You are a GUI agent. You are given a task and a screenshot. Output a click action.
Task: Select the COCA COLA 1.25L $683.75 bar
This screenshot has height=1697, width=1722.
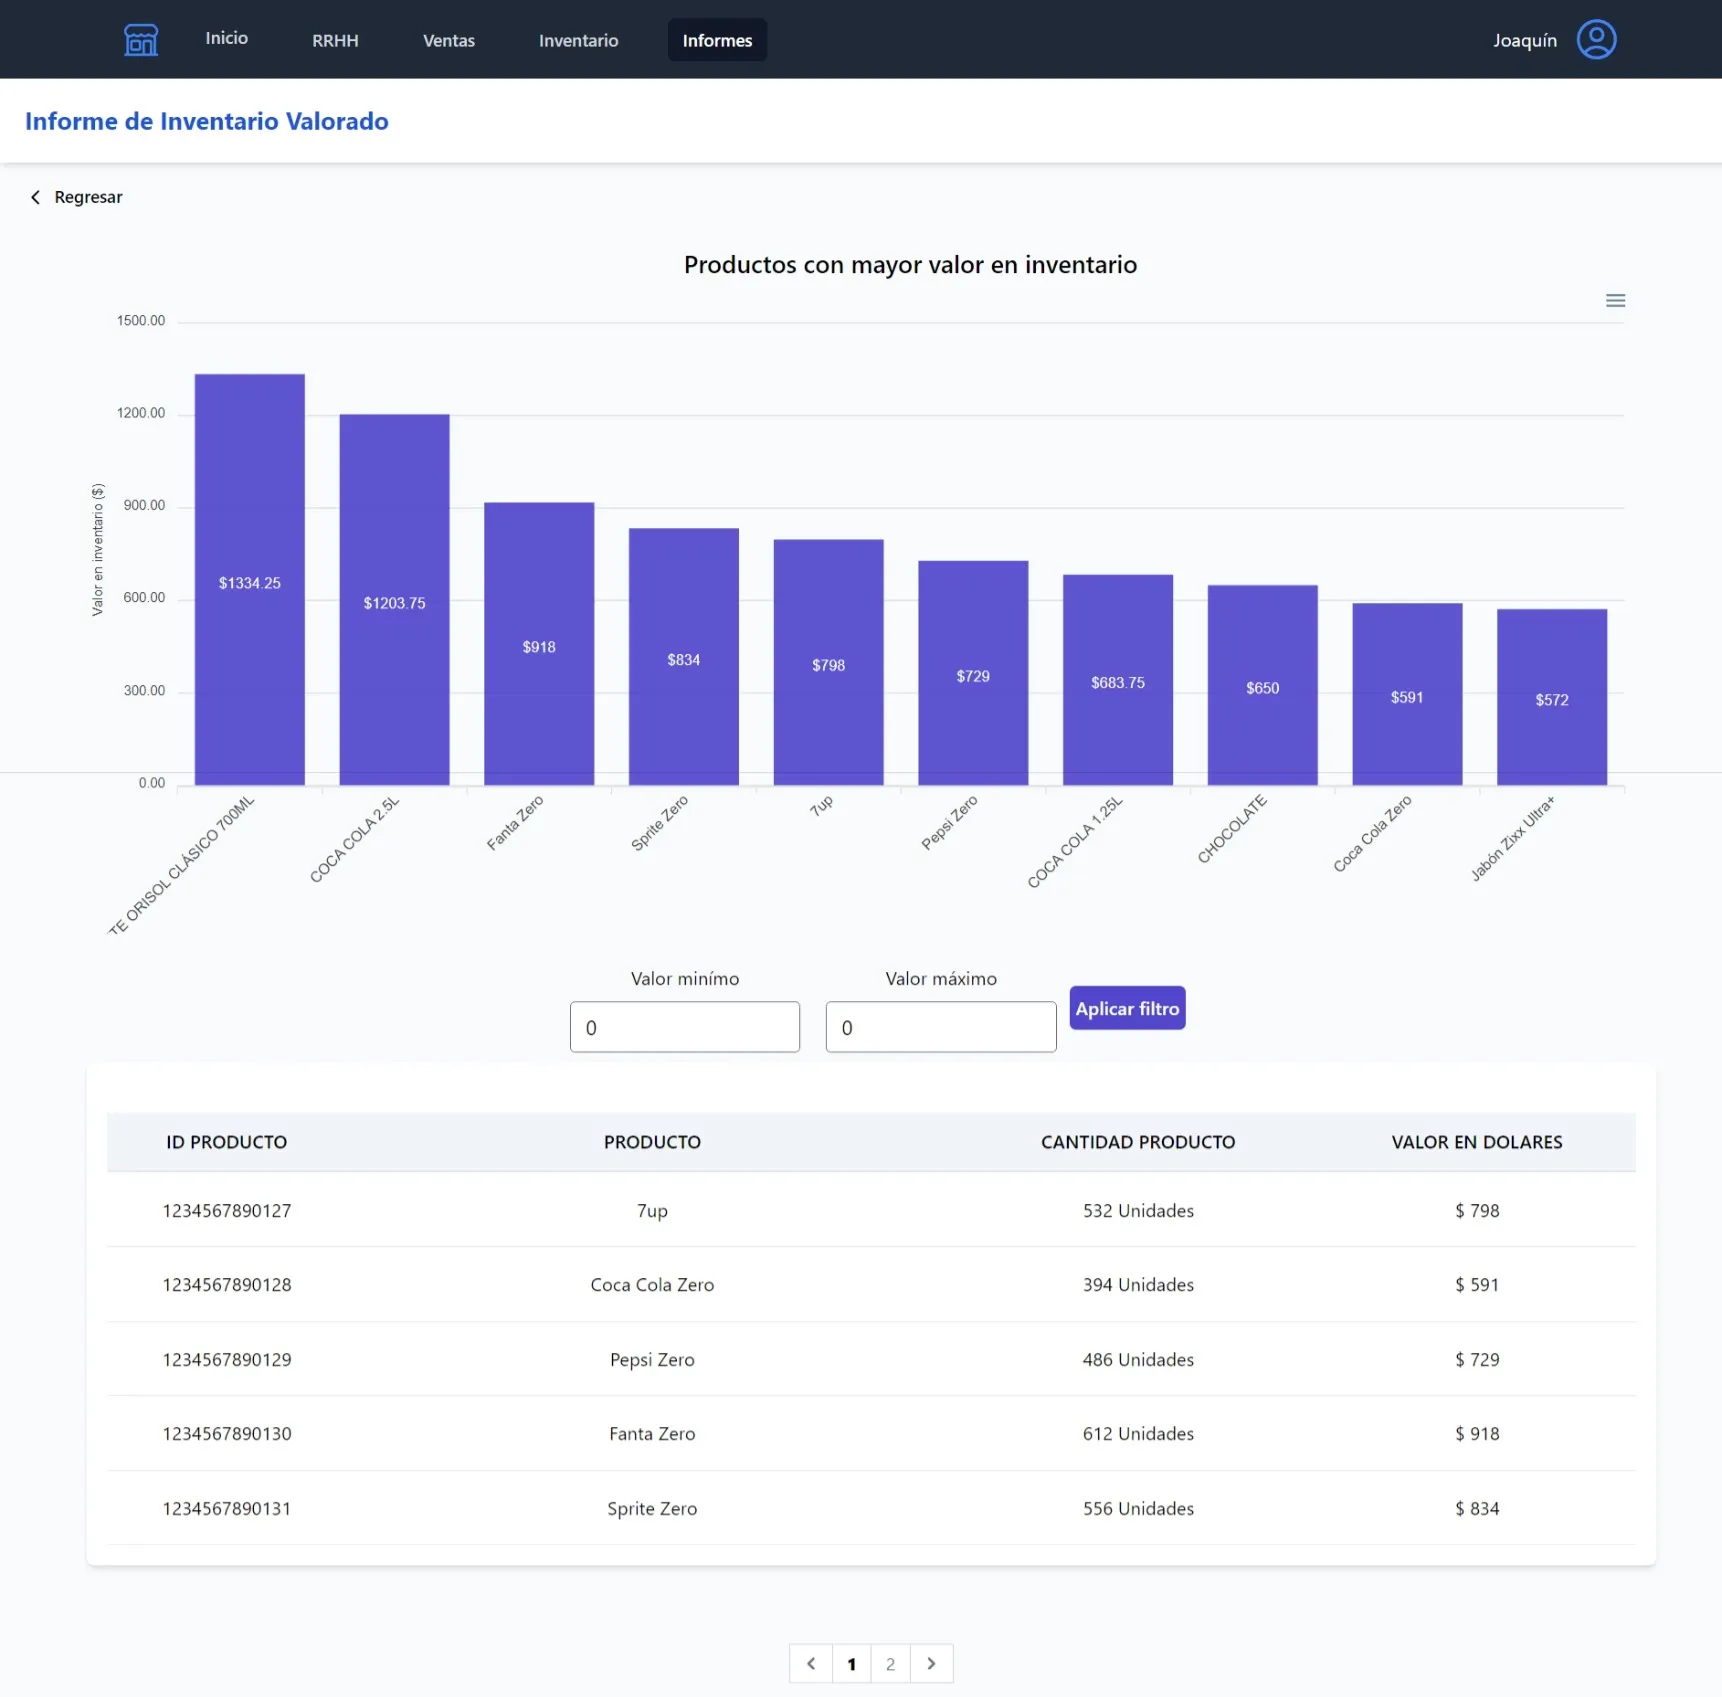(x=1118, y=679)
